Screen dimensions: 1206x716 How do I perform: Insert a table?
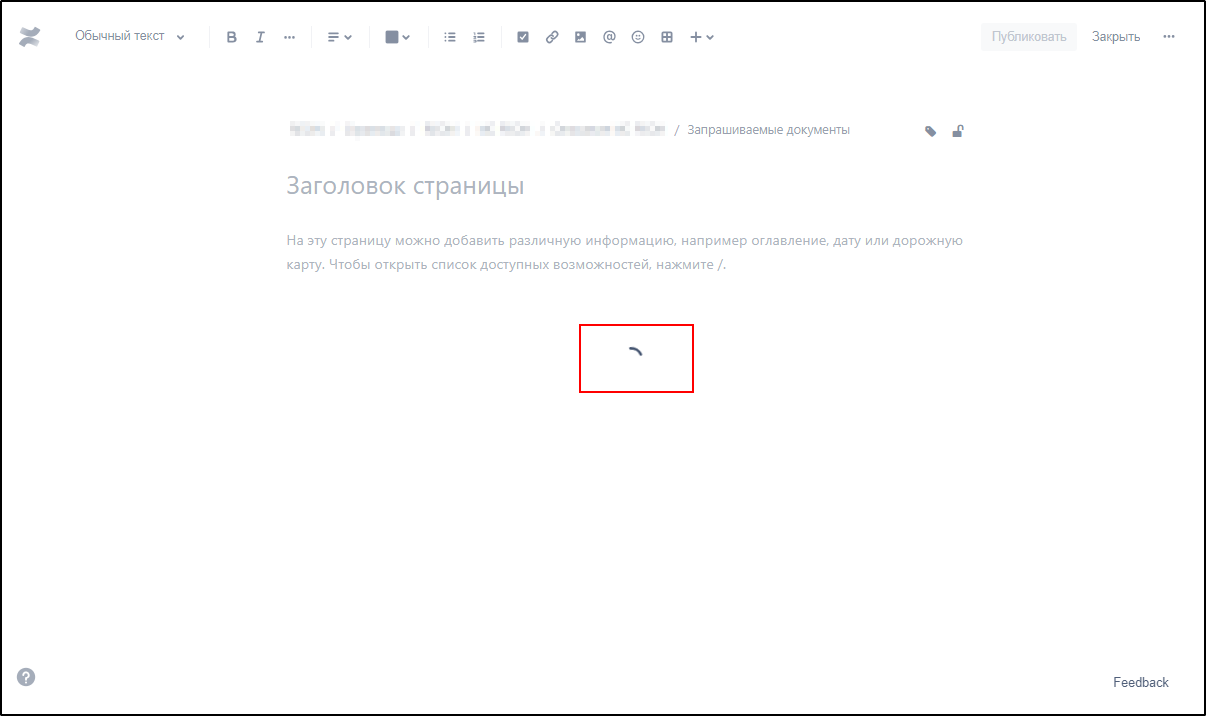click(667, 37)
